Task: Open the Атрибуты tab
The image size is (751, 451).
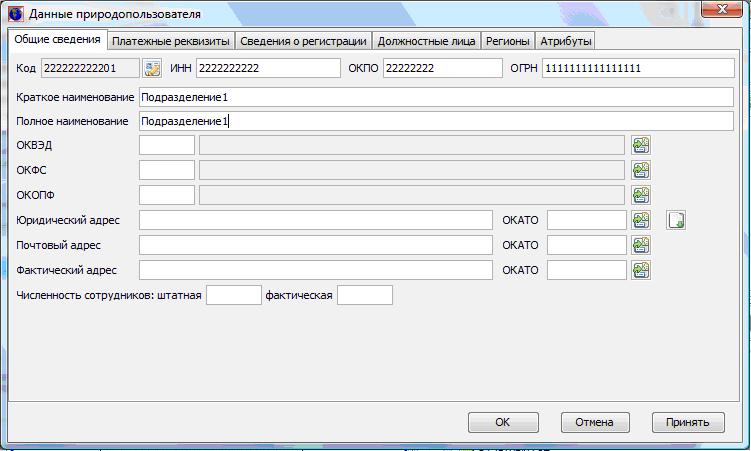Action: pos(566,41)
